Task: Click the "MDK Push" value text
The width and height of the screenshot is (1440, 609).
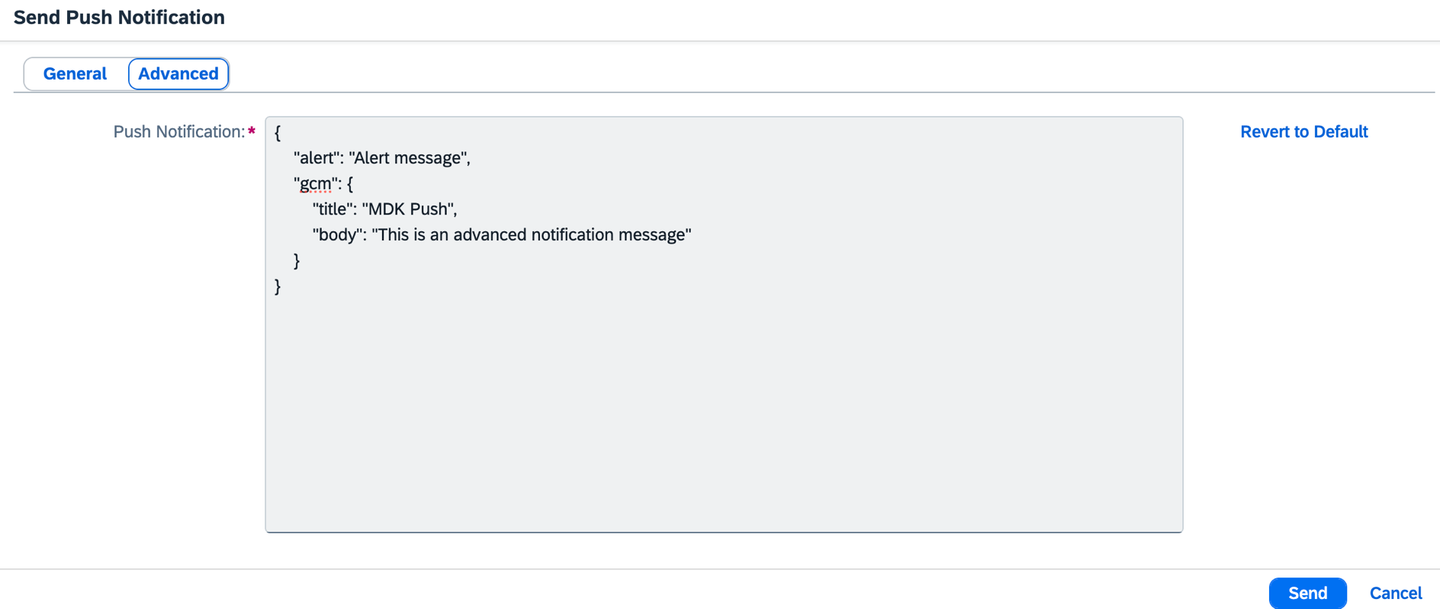Action: coord(410,210)
